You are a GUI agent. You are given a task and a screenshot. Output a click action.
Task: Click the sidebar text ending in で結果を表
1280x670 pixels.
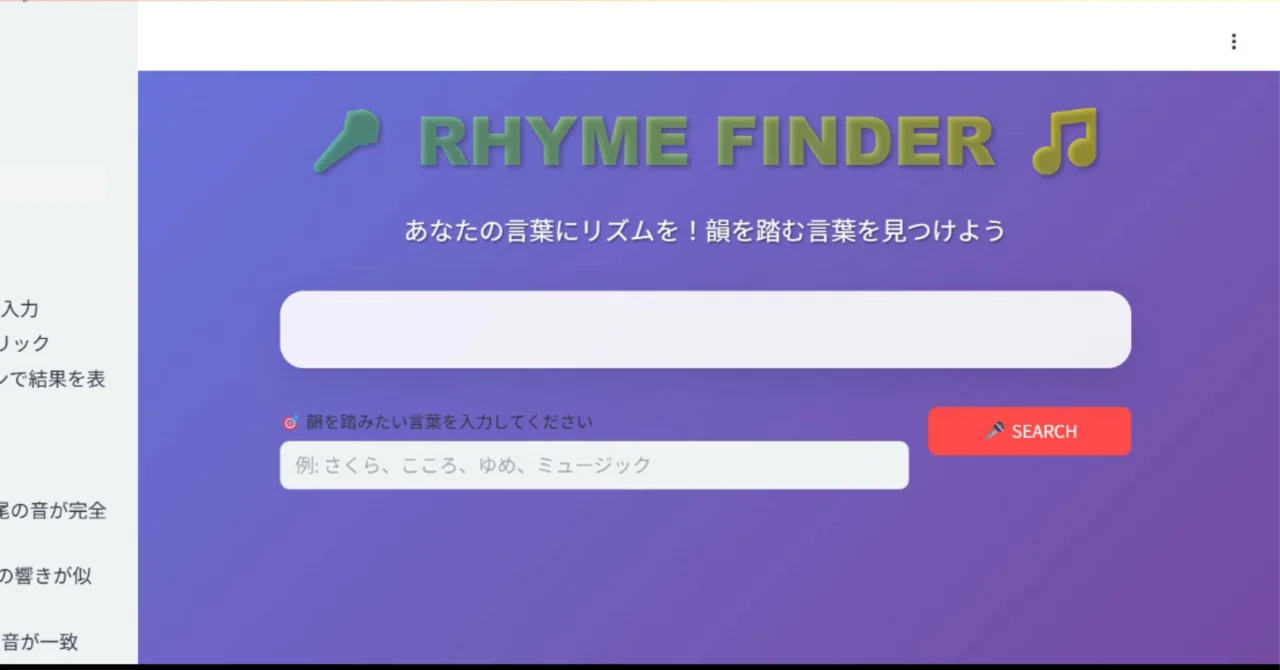pyautogui.click(x=53, y=378)
